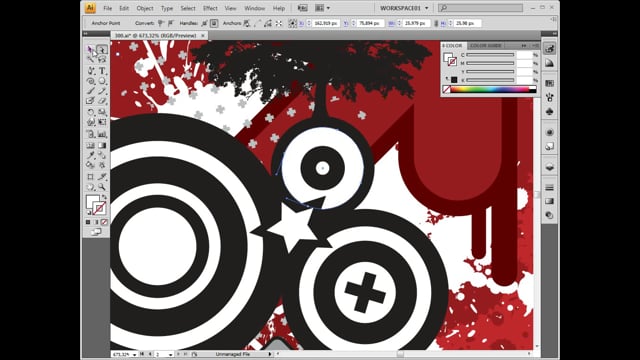Select the Ellipse shape tool
The width and height of the screenshot is (640, 360).
(x=102, y=81)
